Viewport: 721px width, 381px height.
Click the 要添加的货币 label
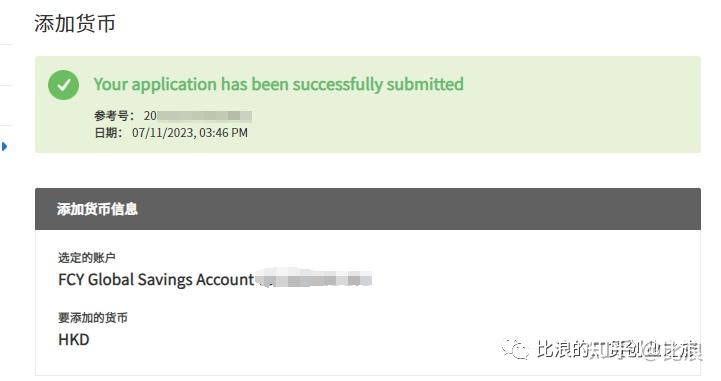tap(93, 317)
